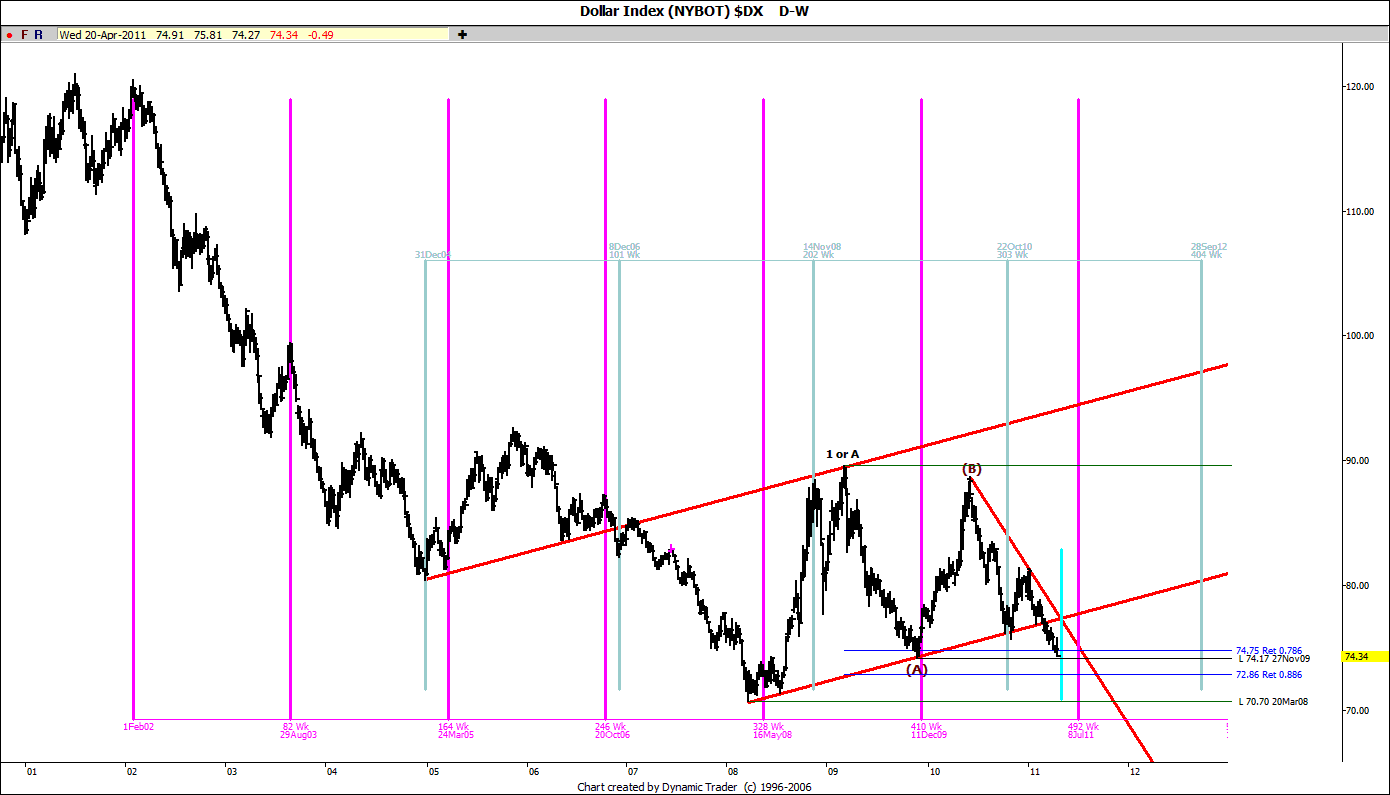Select the 'L 74.17 27Nov09' low marker

coord(1272,658)
